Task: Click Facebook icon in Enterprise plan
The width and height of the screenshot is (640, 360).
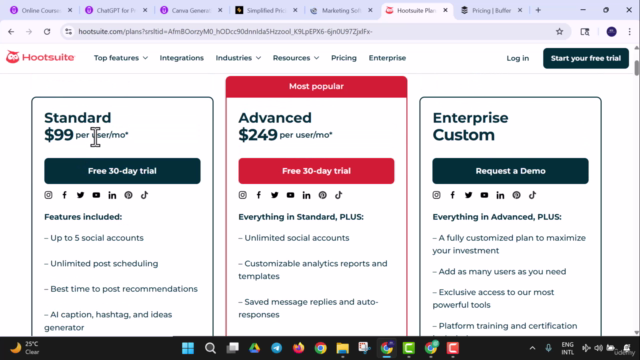Action: (453, 195)
